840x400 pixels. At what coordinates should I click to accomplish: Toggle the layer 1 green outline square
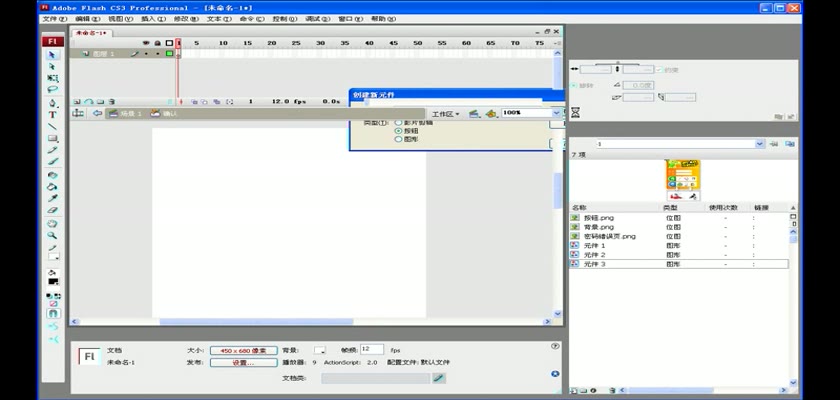pos(169,54)
